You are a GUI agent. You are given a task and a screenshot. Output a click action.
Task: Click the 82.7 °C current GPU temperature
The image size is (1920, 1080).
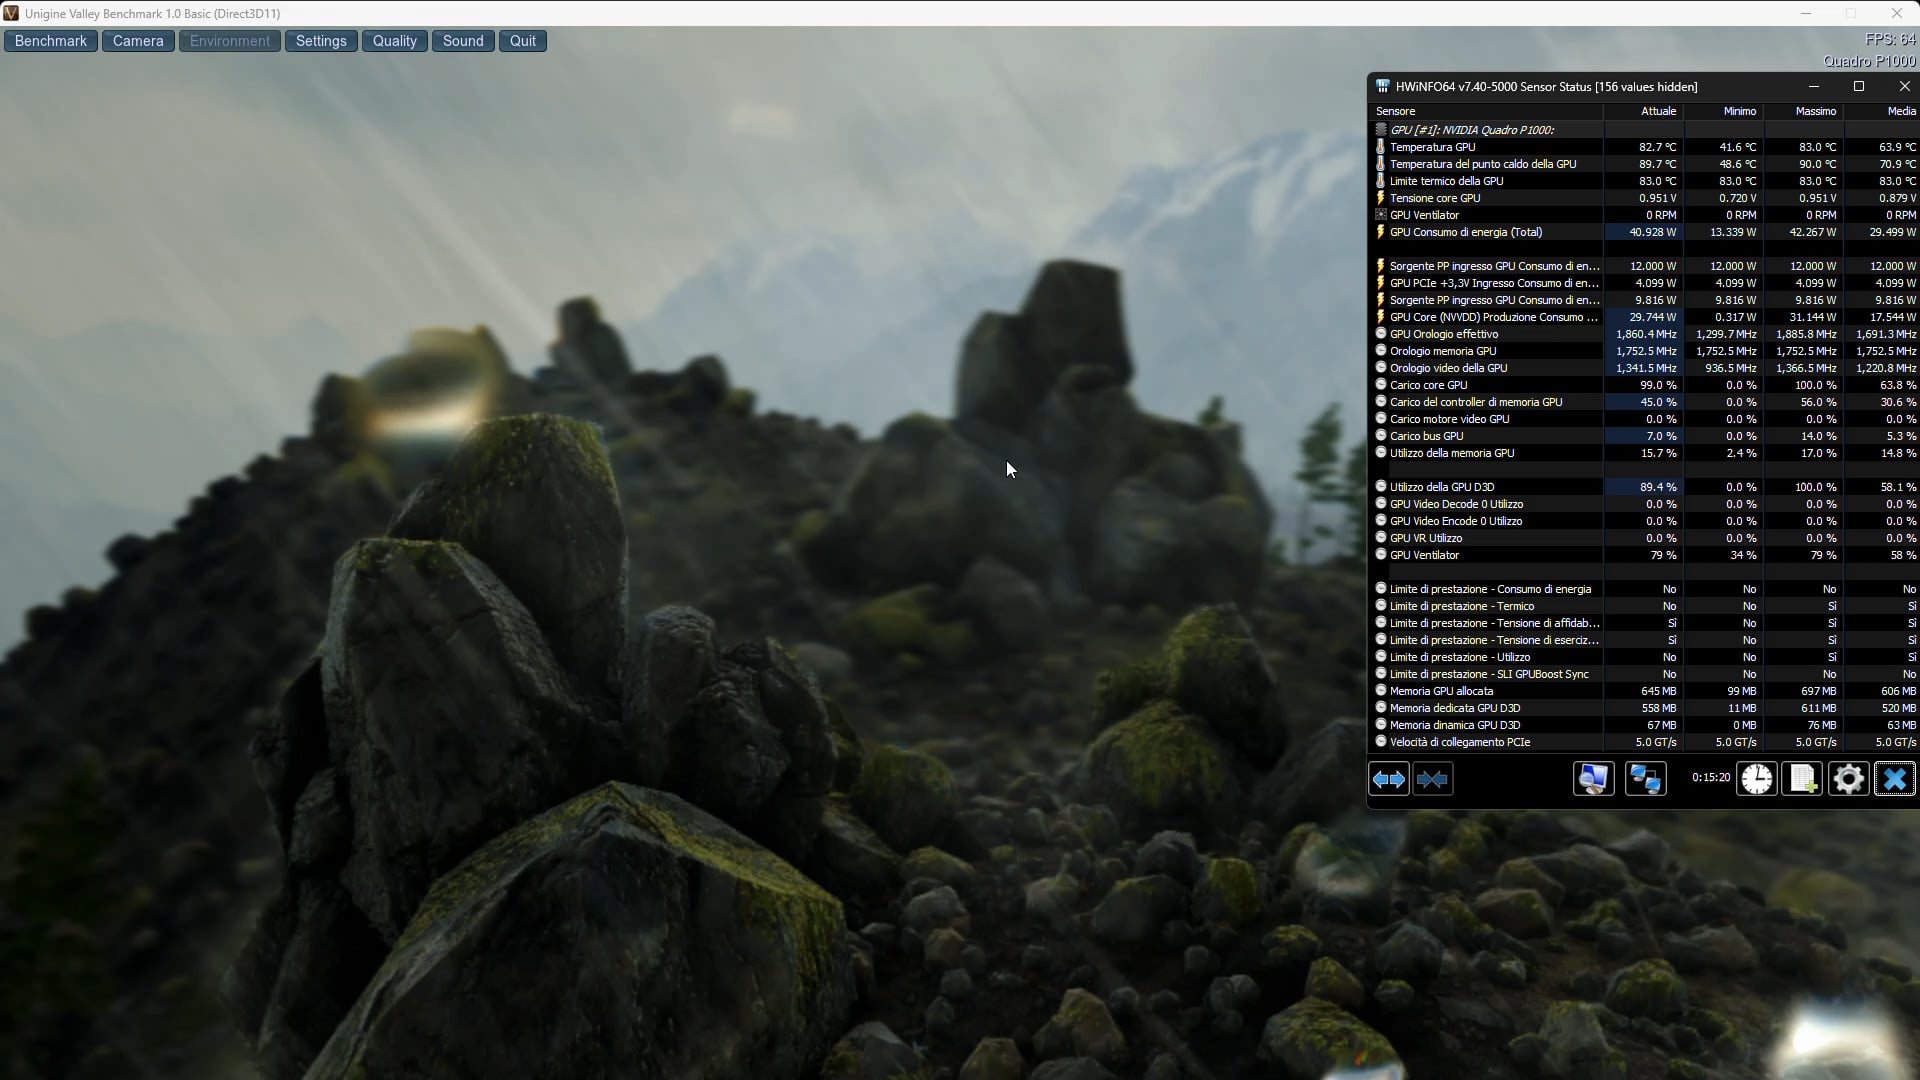1658,147
